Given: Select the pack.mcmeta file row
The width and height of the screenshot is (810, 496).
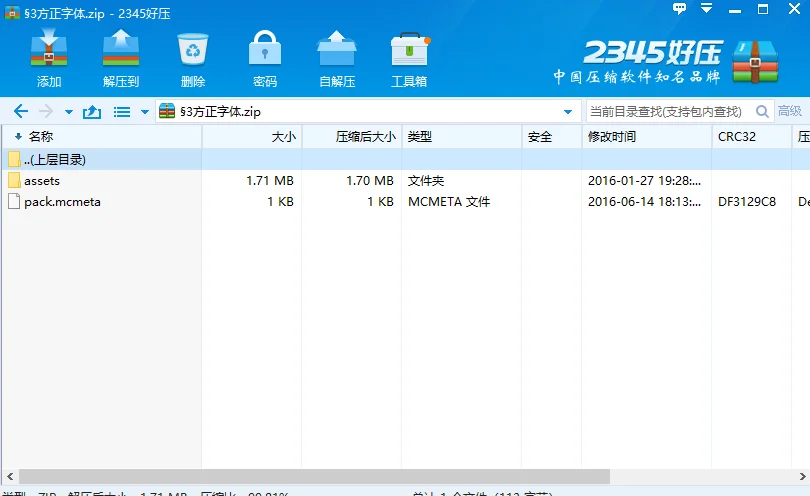Looking at the screenshot, I should pos(405,202).
